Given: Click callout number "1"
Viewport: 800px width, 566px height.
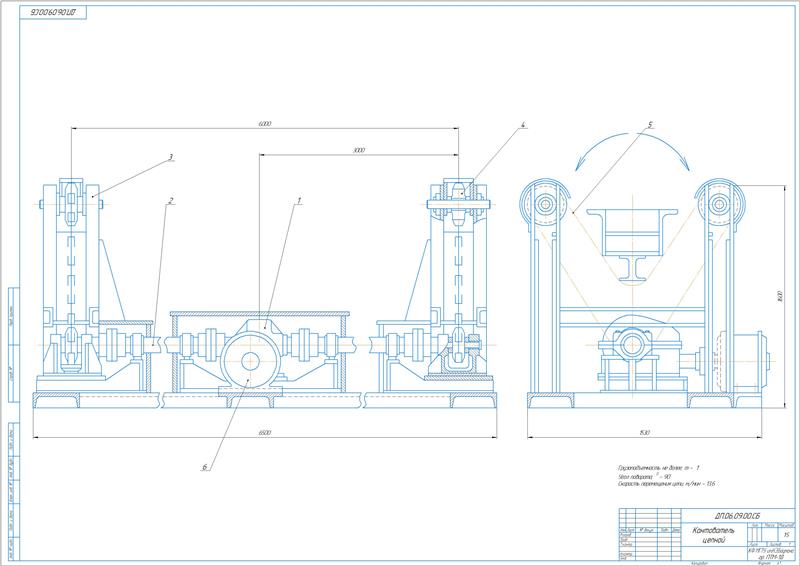Looking at the screenshot, I should (299, 201).
